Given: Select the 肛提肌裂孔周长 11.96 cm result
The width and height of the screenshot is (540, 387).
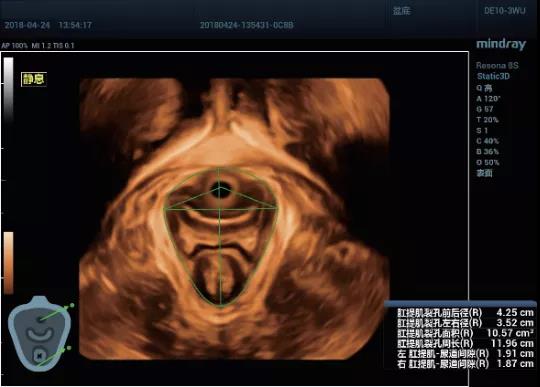Looking at the screenshot, I should [465, 343].
